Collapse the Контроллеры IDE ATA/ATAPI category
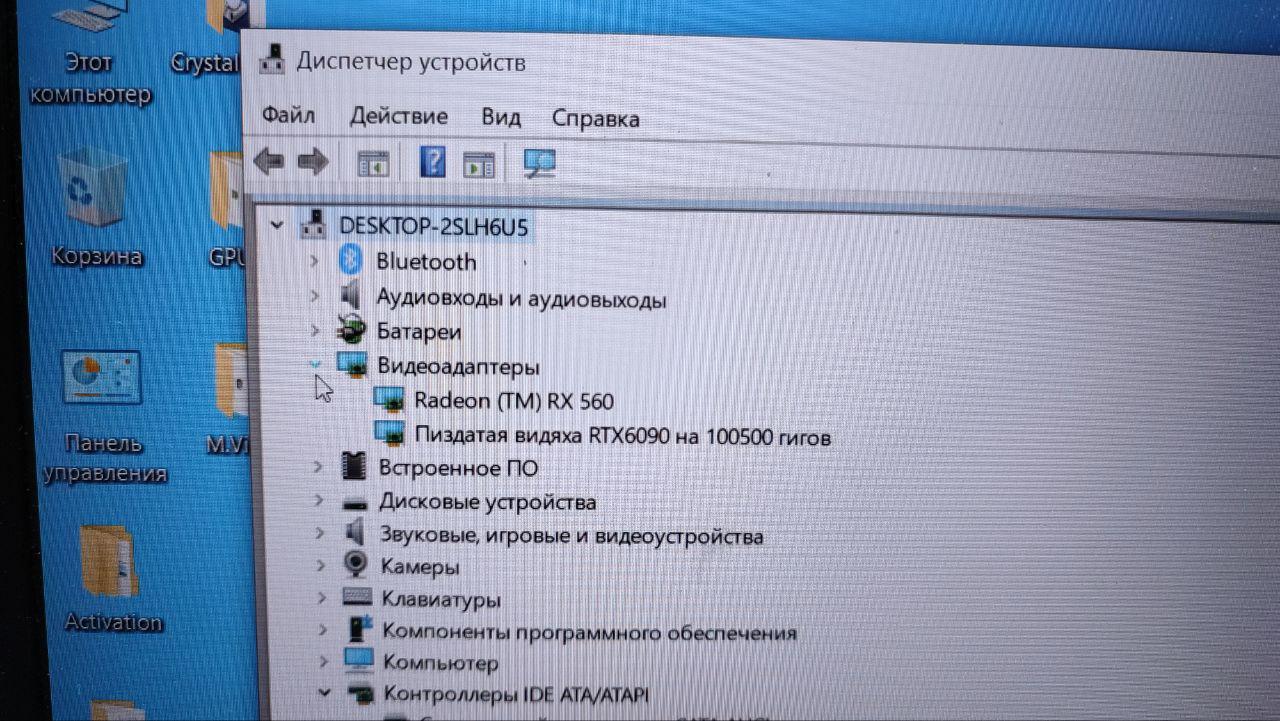The image size is (1280, 721). (324, 691)
